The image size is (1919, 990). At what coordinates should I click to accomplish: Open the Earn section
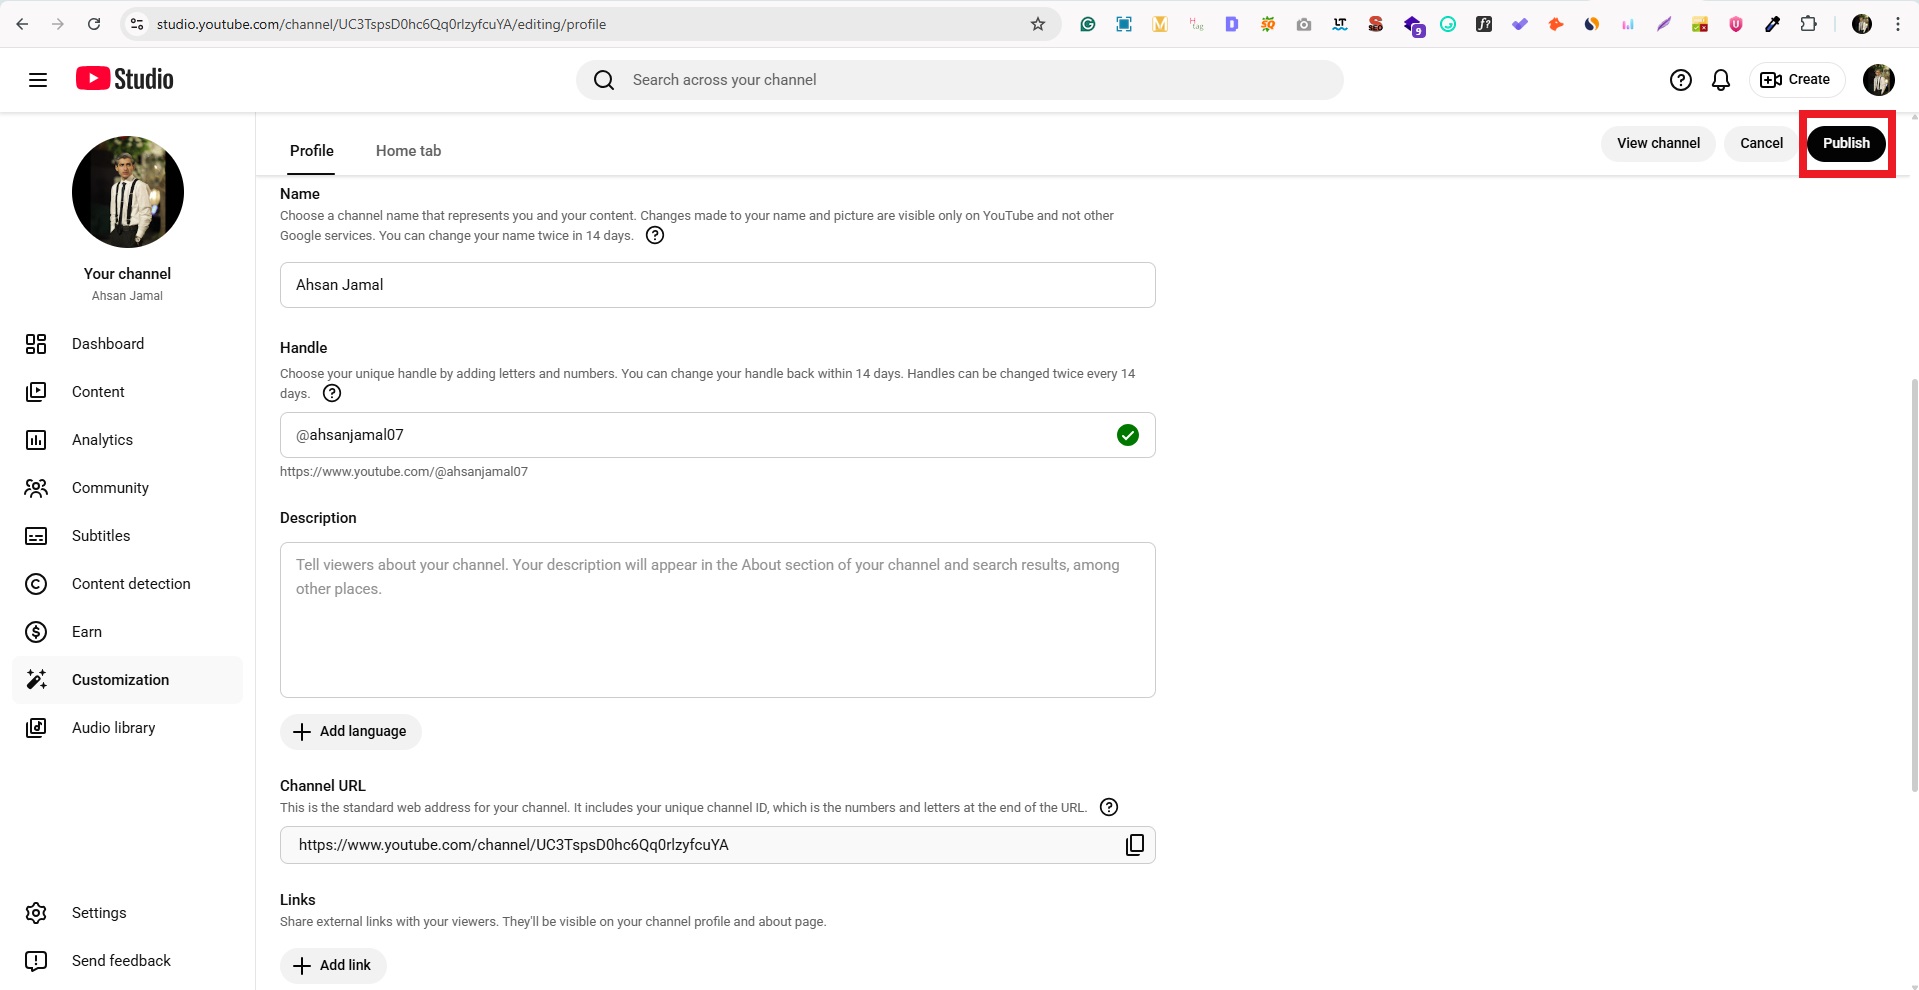87,631
